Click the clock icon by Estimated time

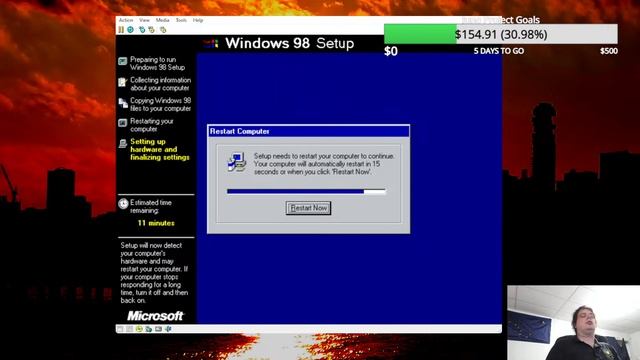click(123, 203)
